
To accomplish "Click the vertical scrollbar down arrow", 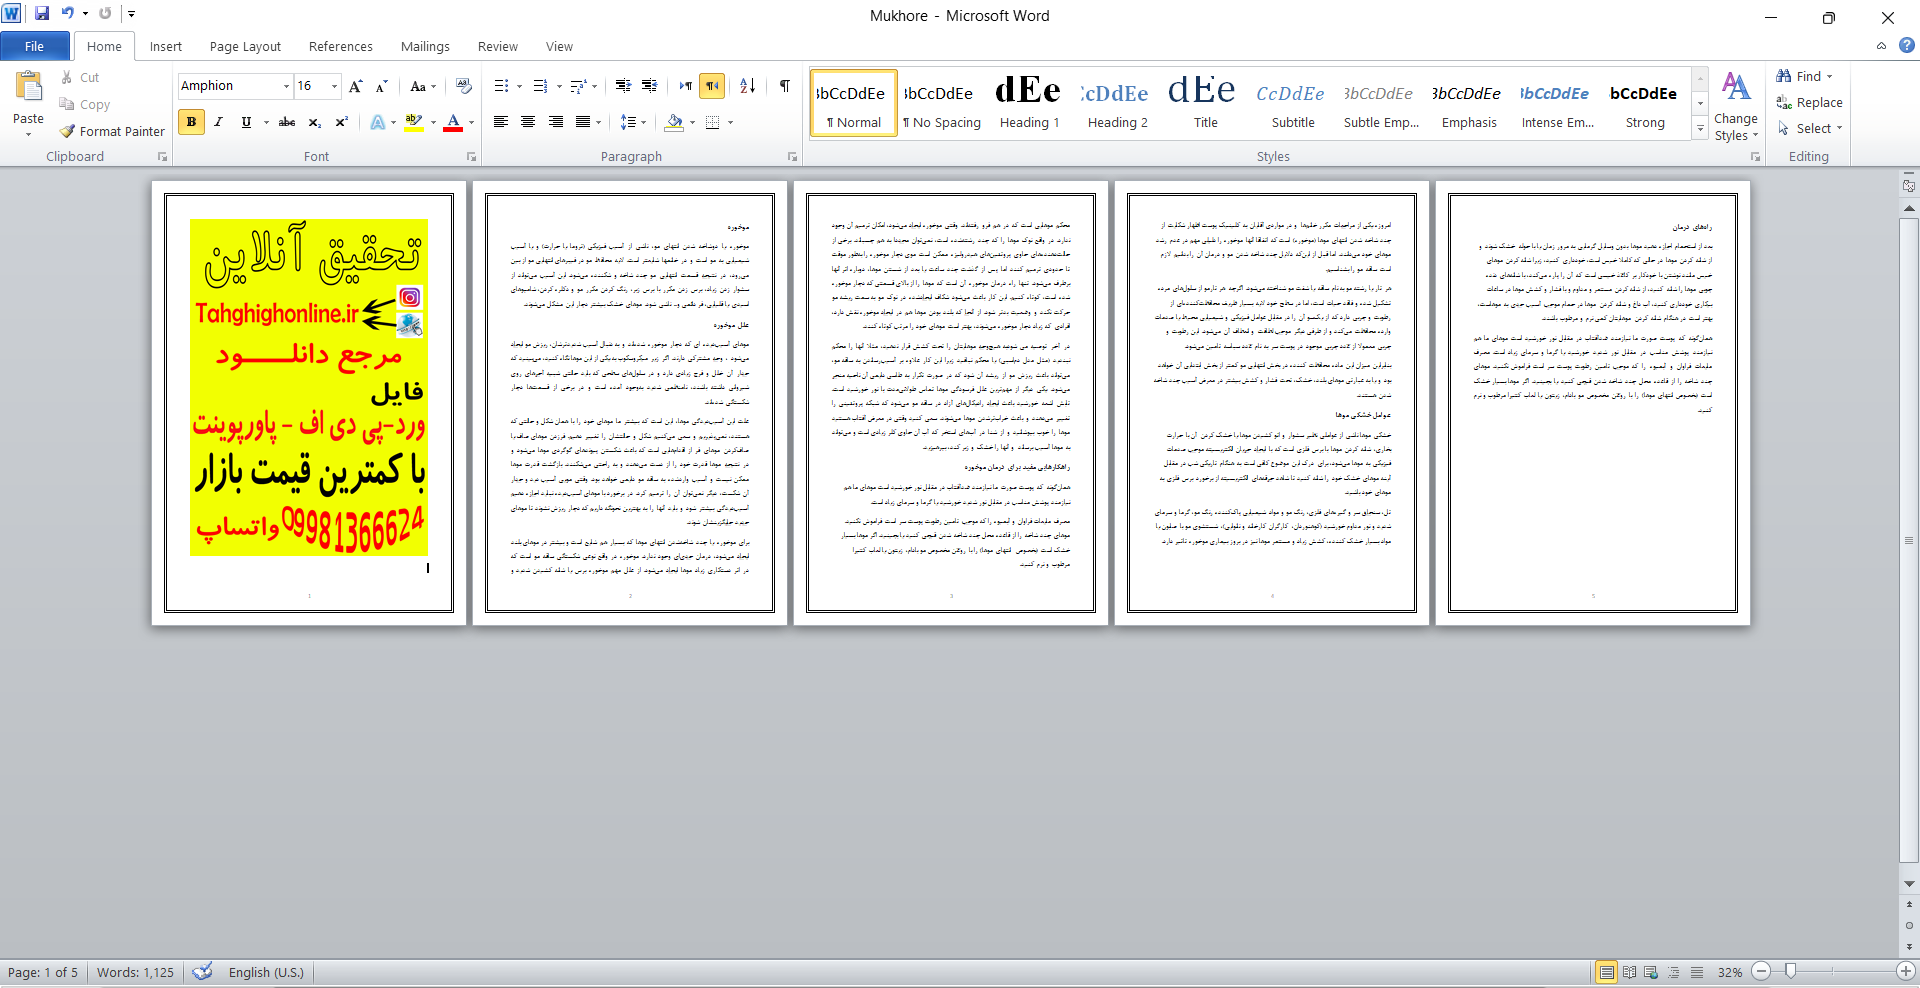I will pyautogui.click(x=1909, y=884).
